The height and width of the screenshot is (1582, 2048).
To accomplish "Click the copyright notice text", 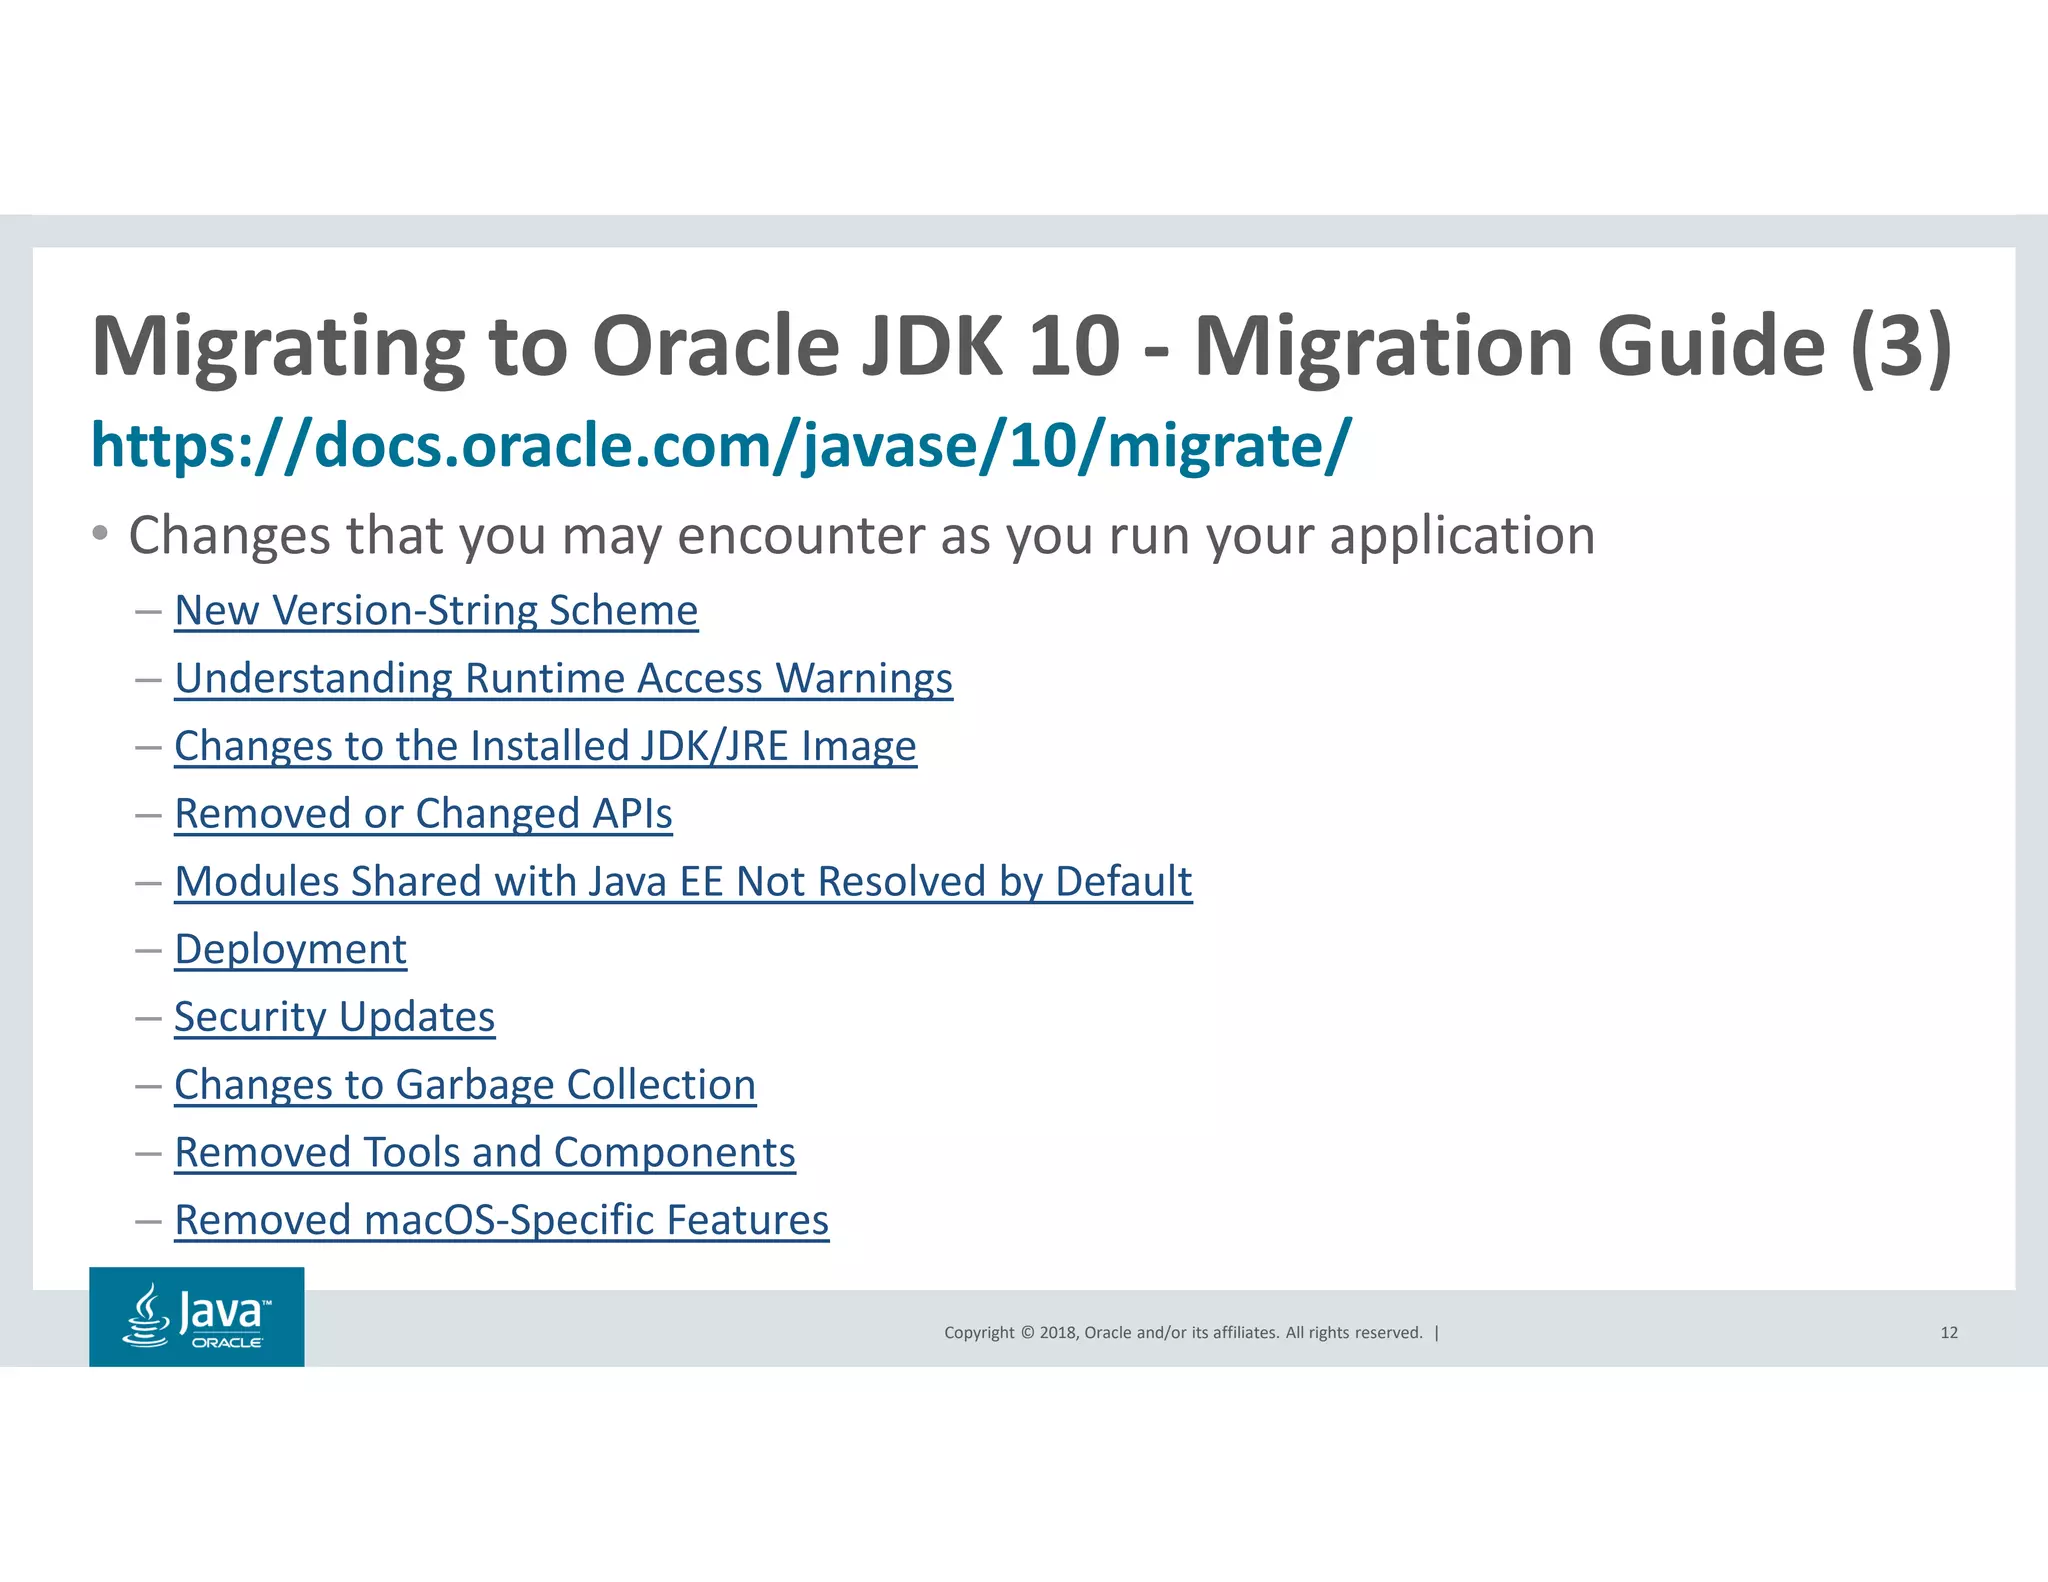I will coord(1182,1332).
